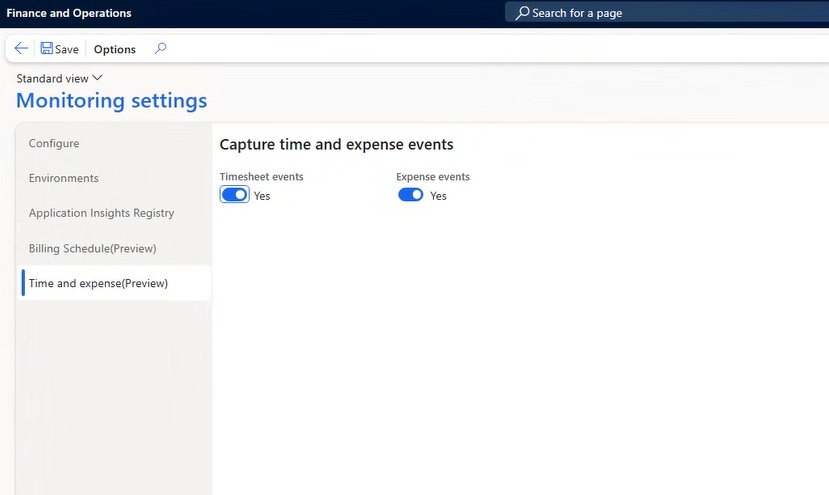This screenshot has width=829, height=495.
Task: Select the Application Insights Registry tab
Action: pyautogui.click(x=101, y=213)
